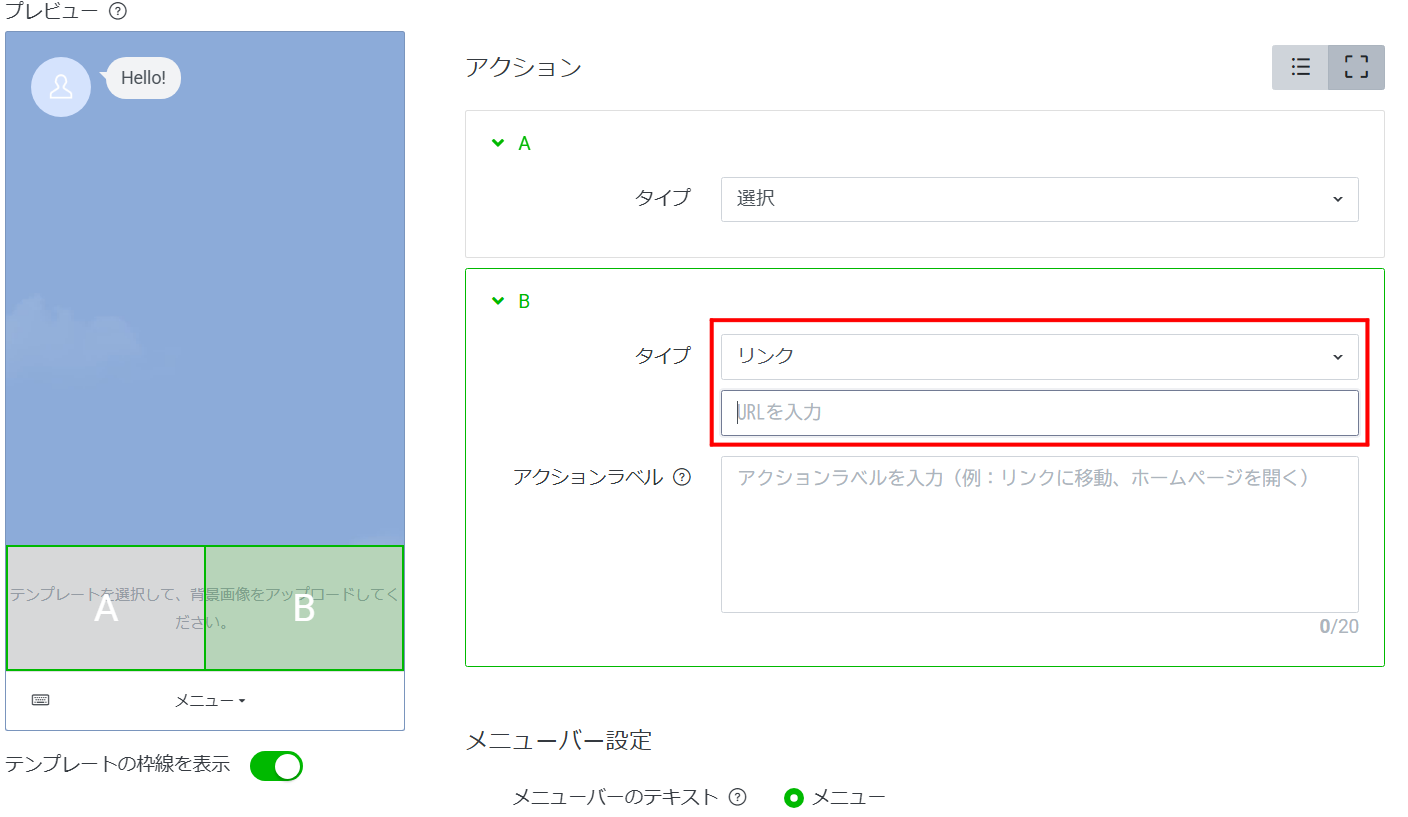Toggle テンプレートの枠線を表示 switch off
Screen dimensions: 1408x817
click(276, 766)
